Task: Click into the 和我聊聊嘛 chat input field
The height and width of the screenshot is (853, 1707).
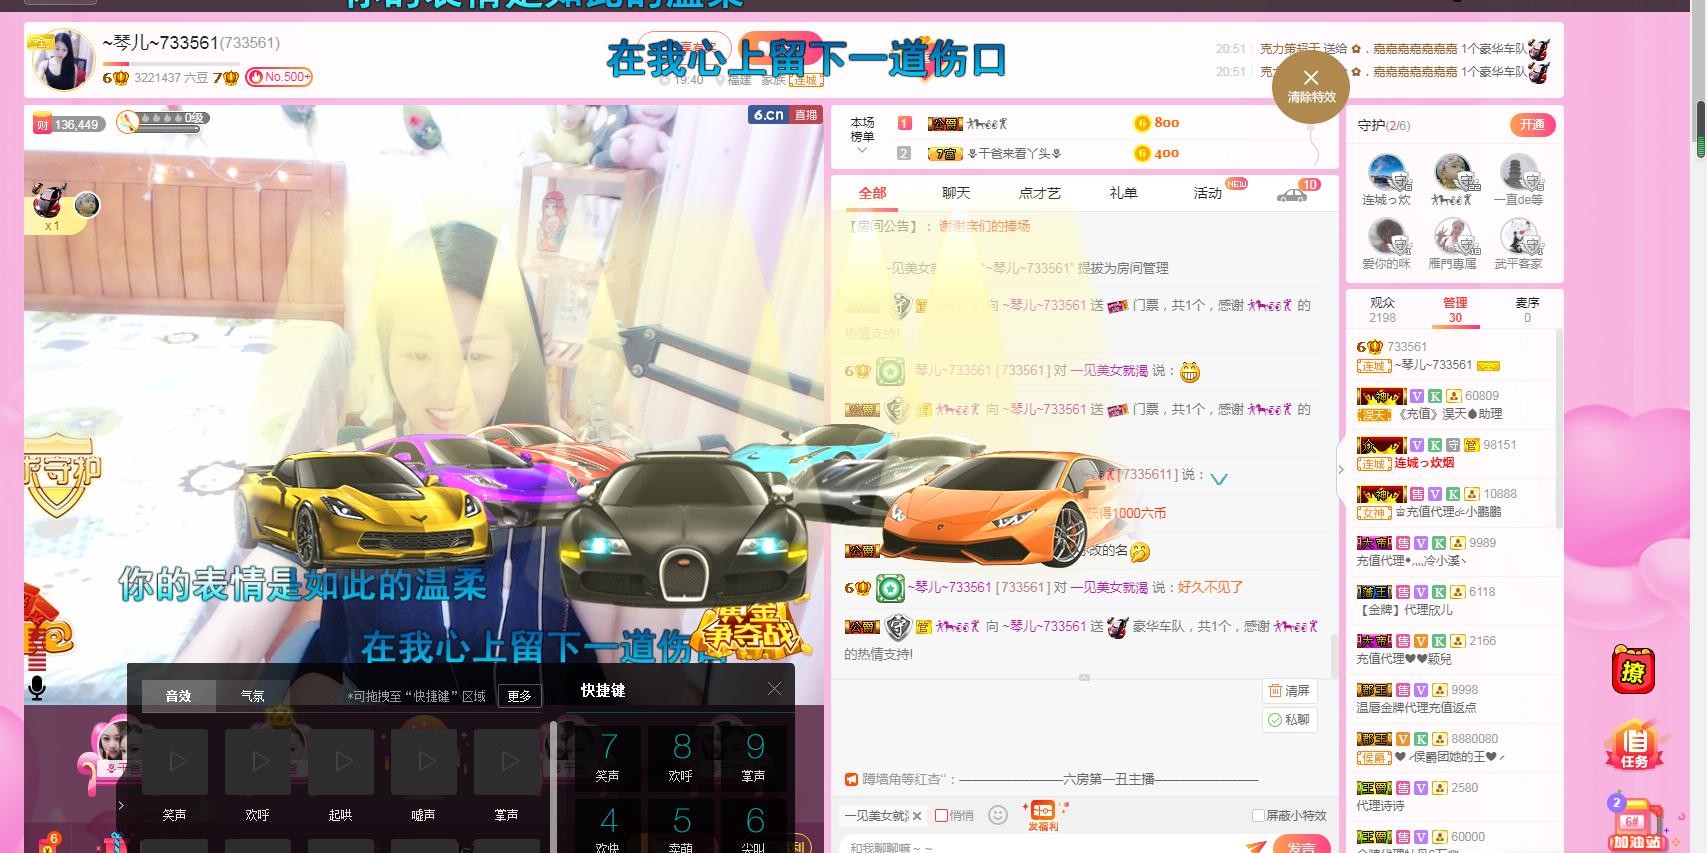Action: (x=1040, y=846)
